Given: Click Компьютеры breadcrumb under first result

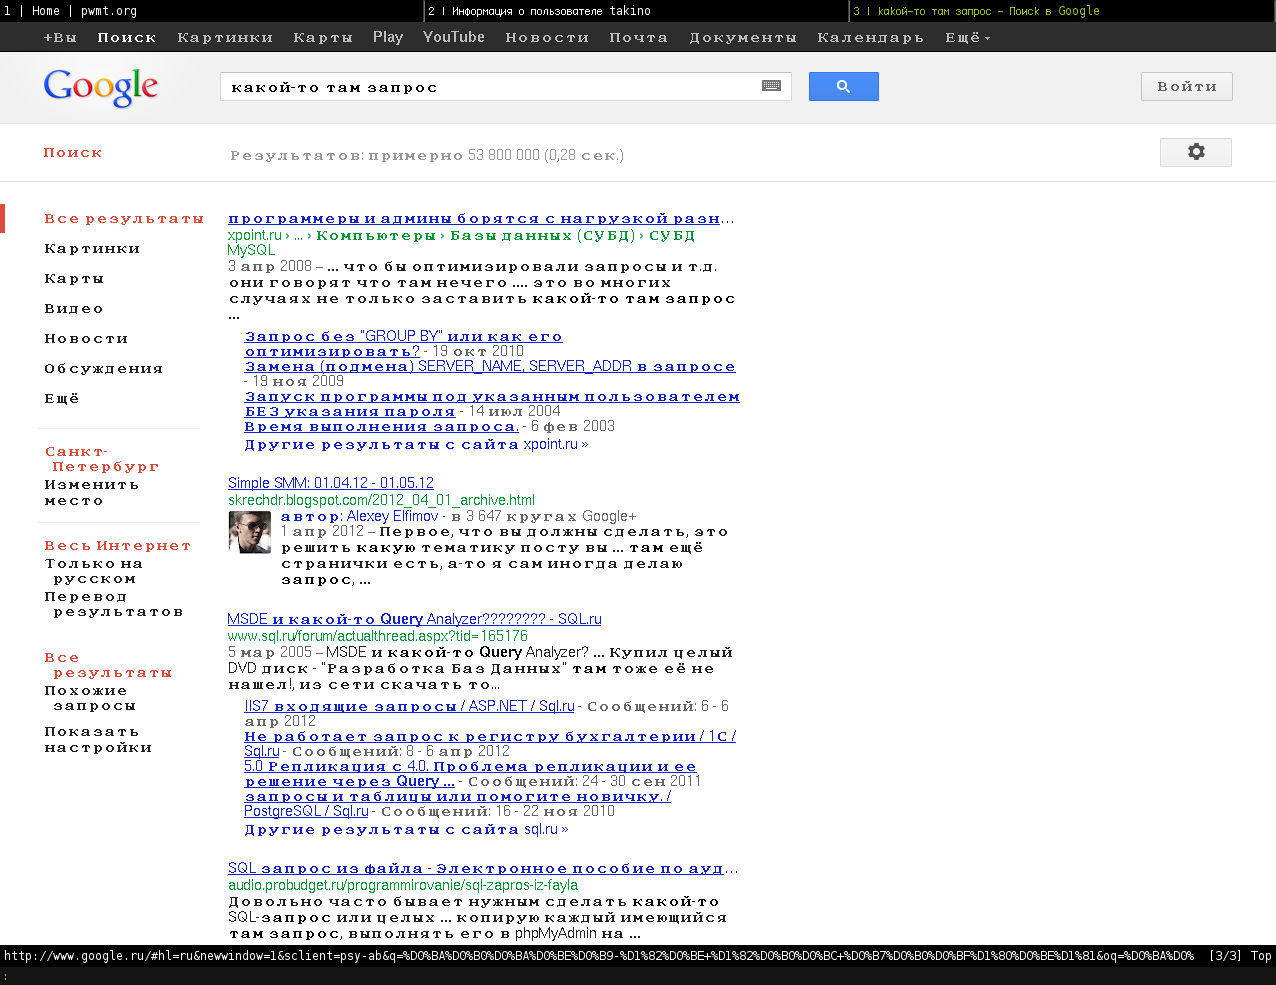Looking at the screenshot, I should (x=376, y=236).
